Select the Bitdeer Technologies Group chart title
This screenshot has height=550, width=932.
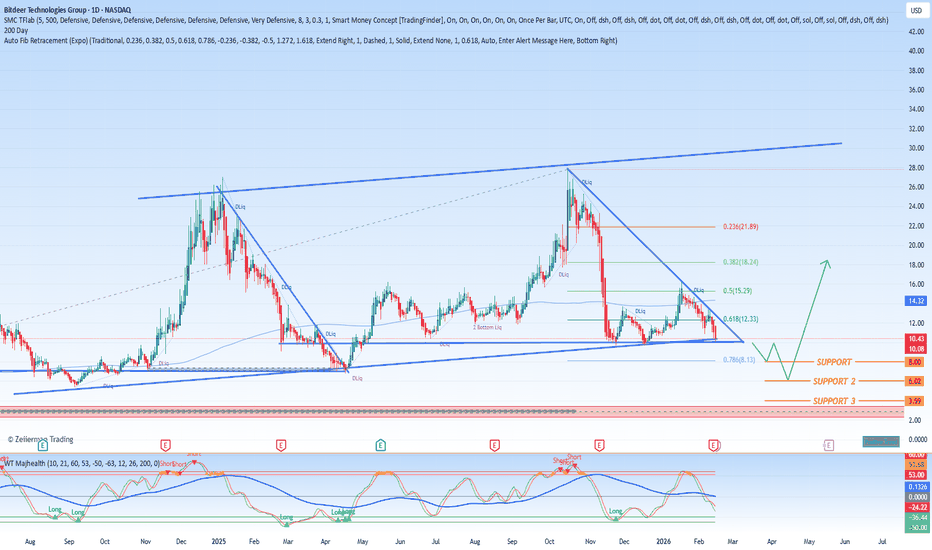(x=68, y=10)
